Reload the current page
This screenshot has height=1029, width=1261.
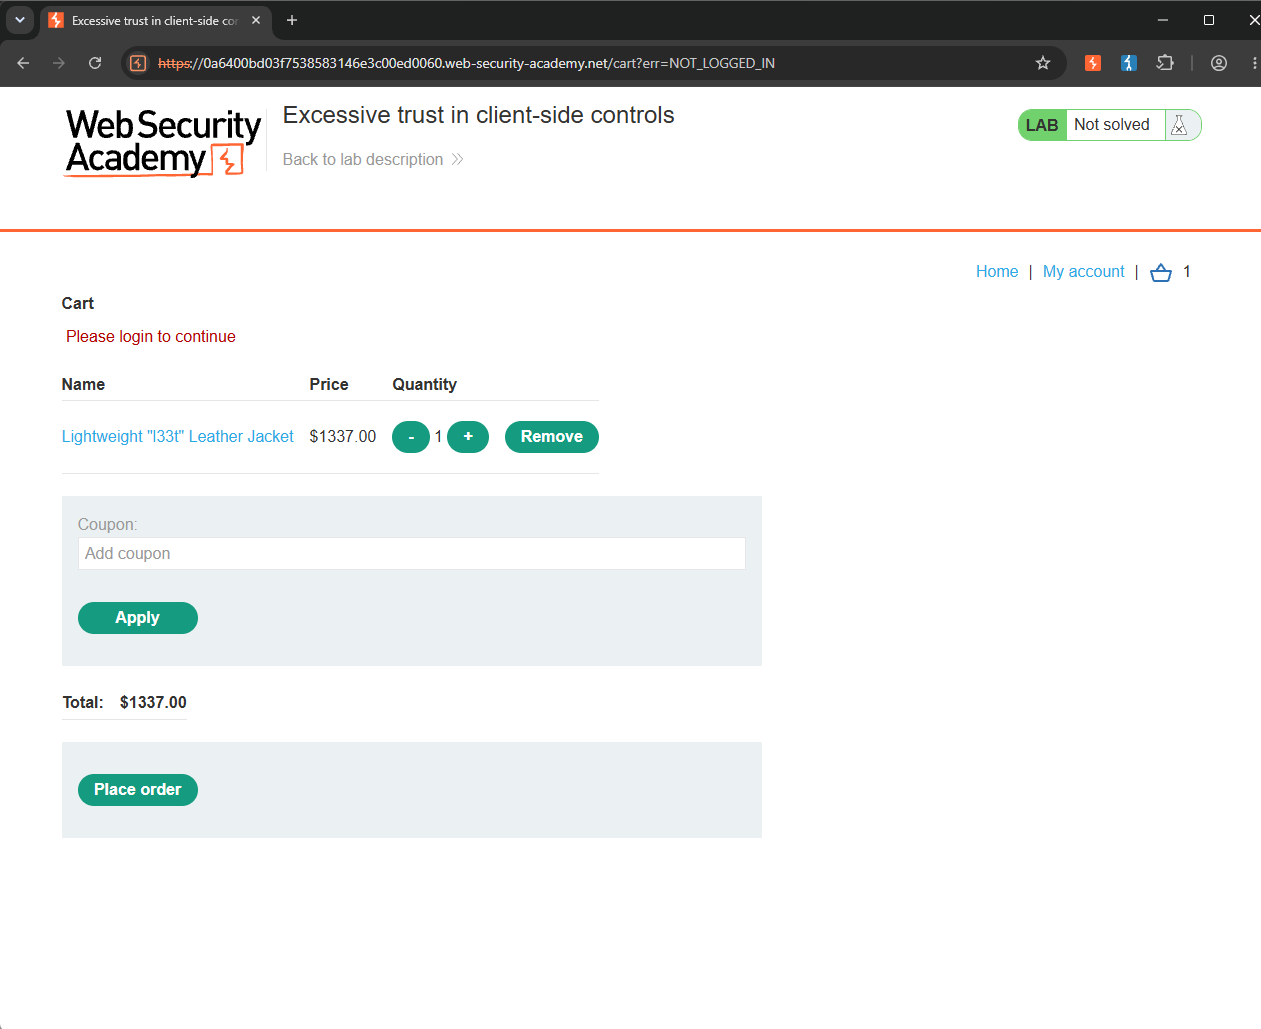(95, 63)
